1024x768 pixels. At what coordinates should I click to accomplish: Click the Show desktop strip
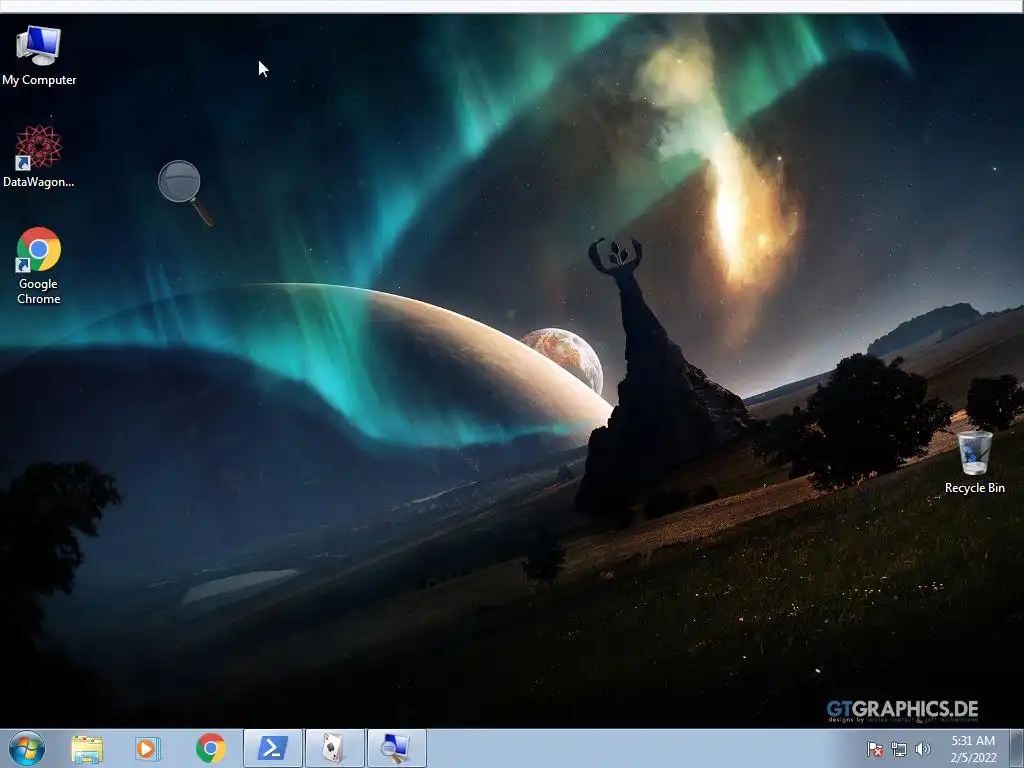(x=1017, y=748)
